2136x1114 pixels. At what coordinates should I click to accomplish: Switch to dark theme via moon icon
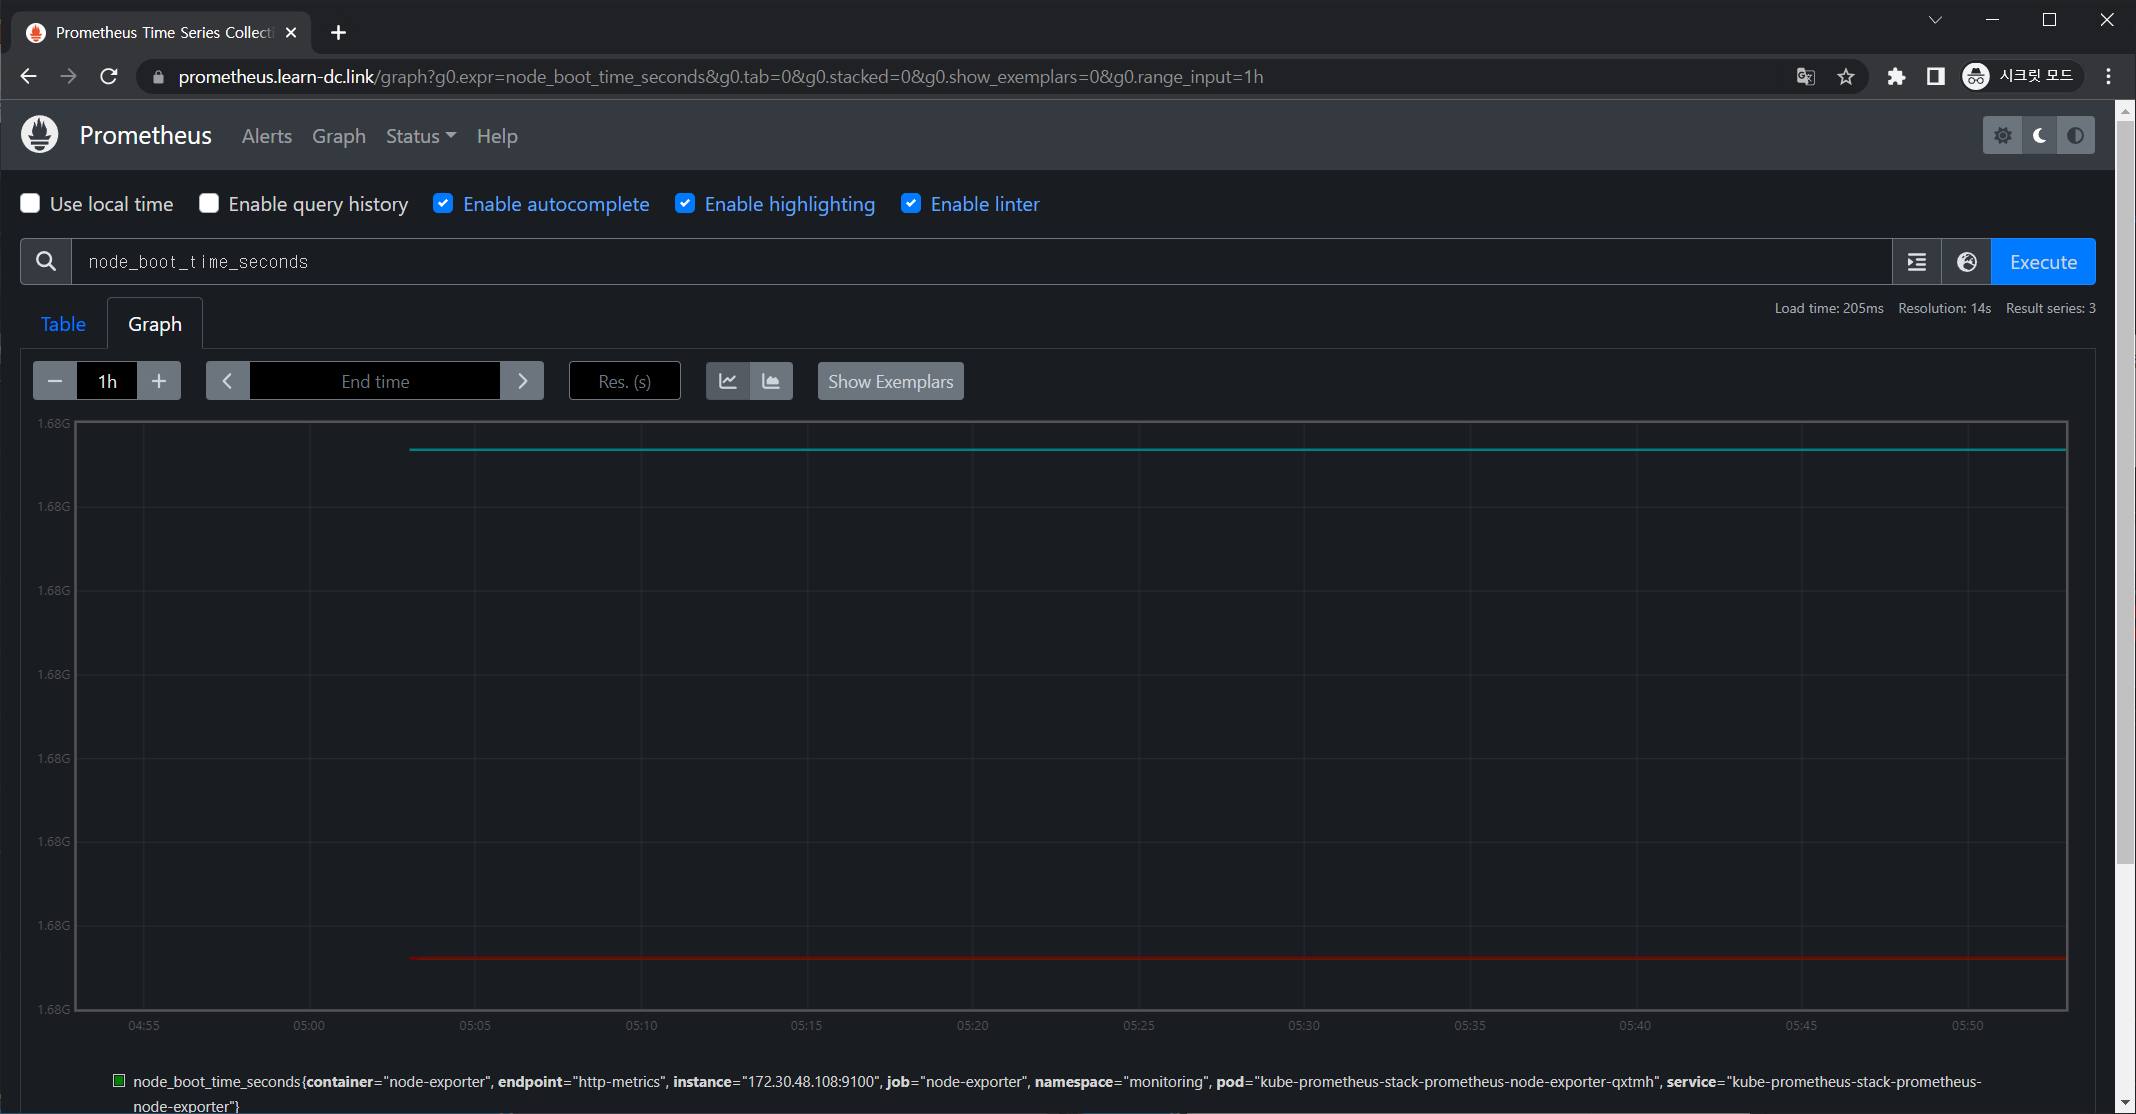click(x=2039, y=135)
